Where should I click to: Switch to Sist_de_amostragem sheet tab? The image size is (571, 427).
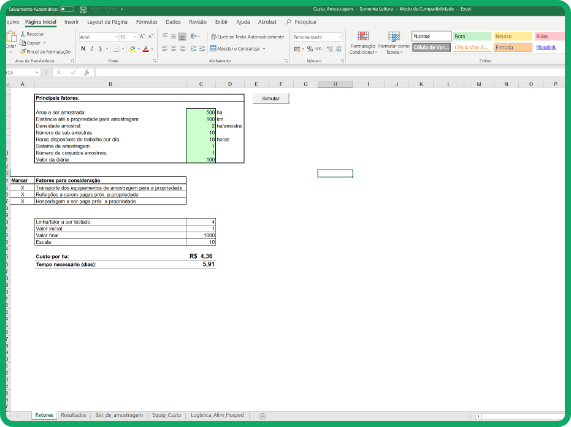(x=119, y=415)
